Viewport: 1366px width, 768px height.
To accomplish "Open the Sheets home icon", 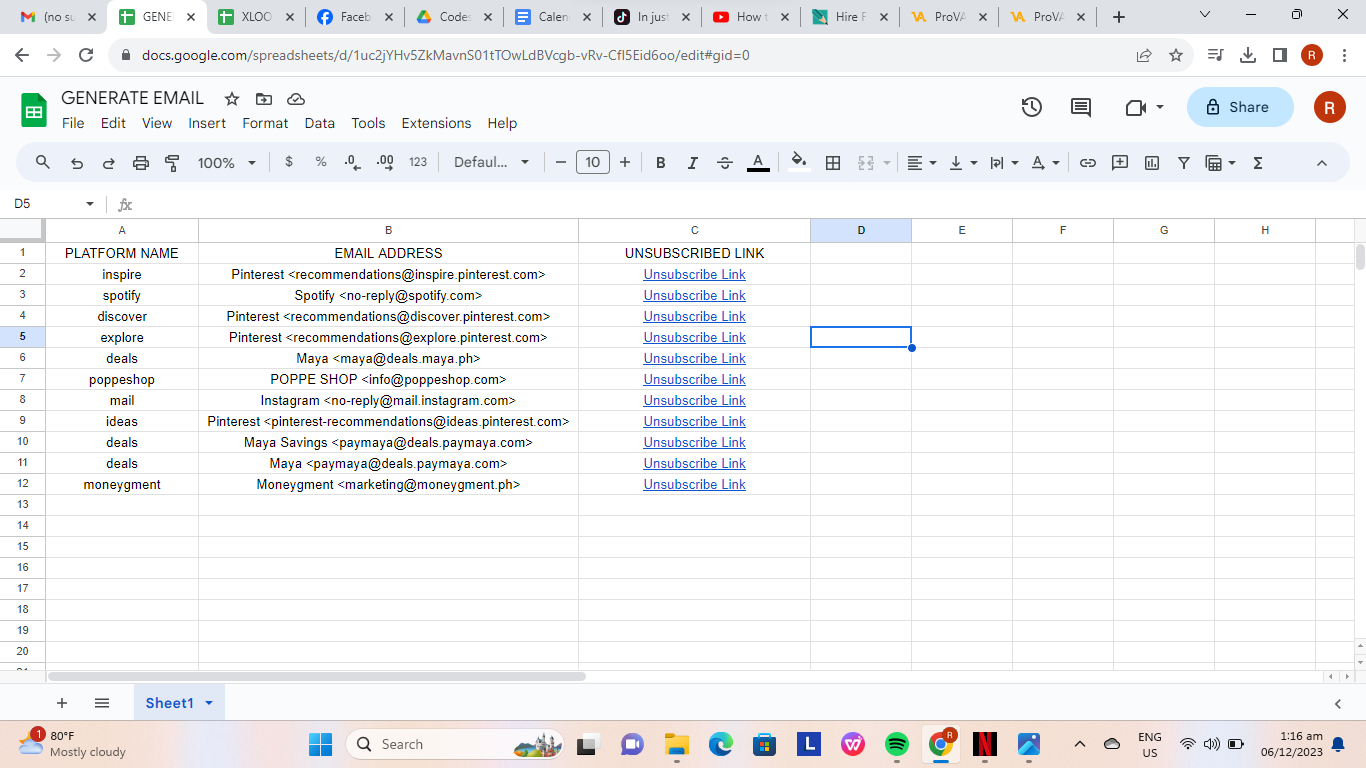I will pyautogui.click(x=34, y=110).
